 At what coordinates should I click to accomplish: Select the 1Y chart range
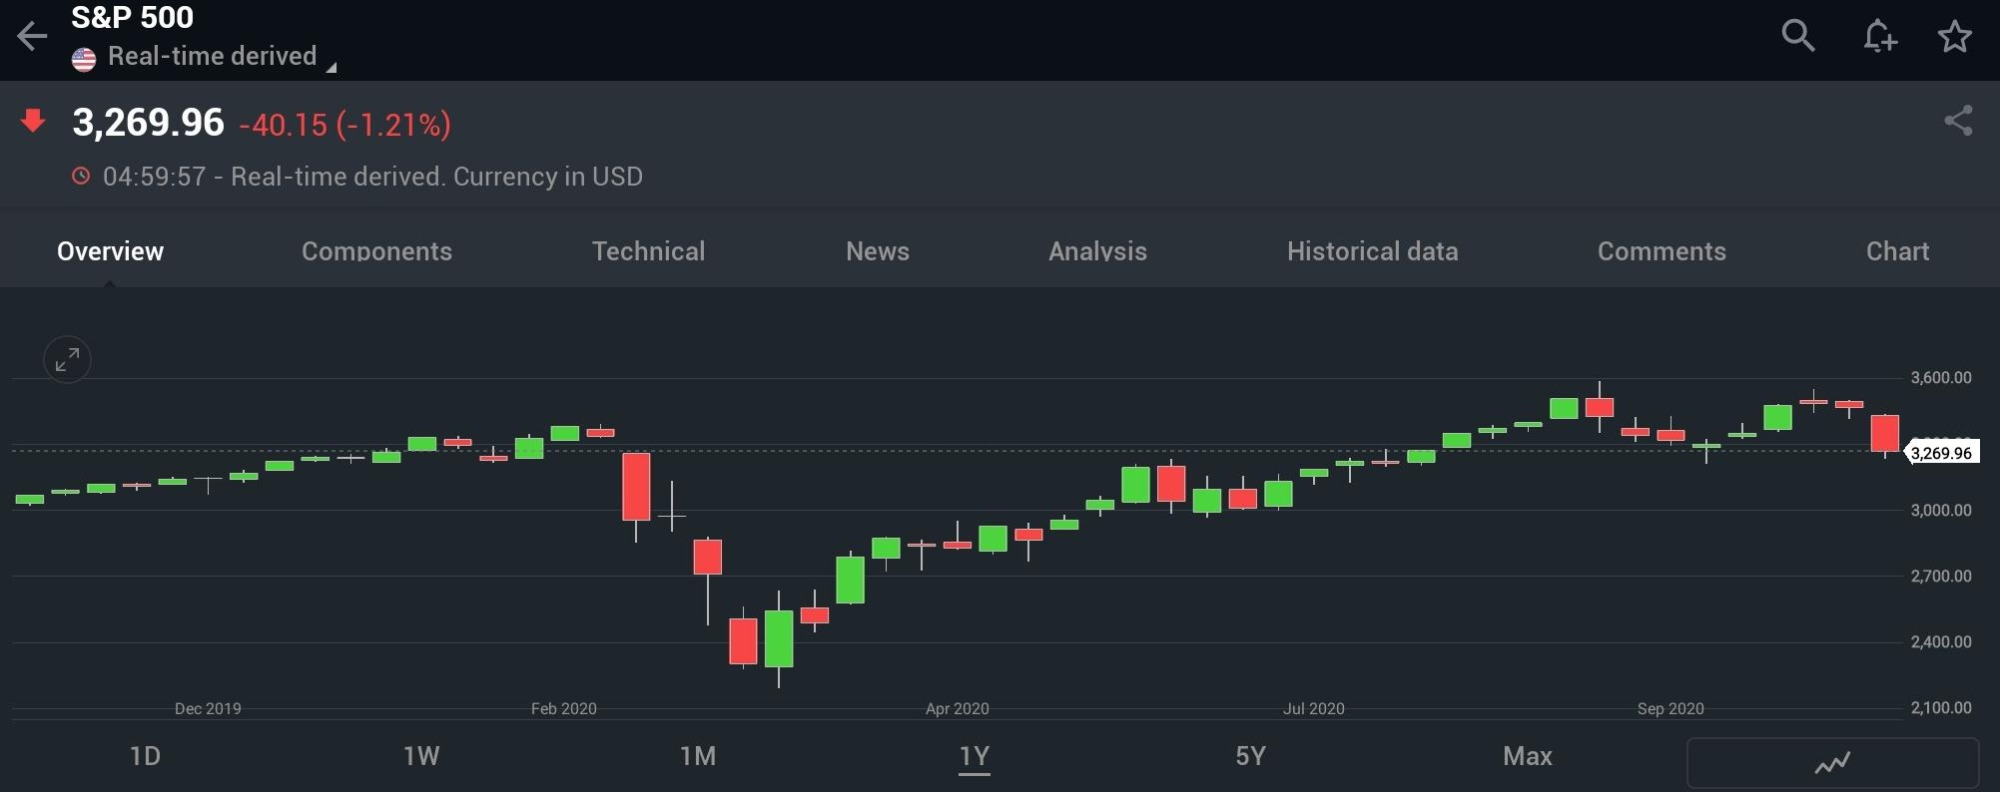pyautogui.click(x=974, y=756)
